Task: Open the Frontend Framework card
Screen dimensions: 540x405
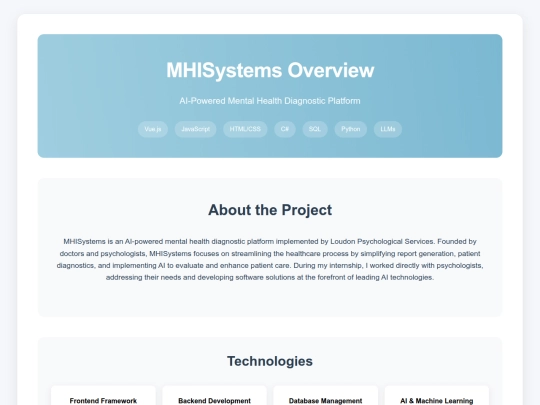Action: (103, 396)
